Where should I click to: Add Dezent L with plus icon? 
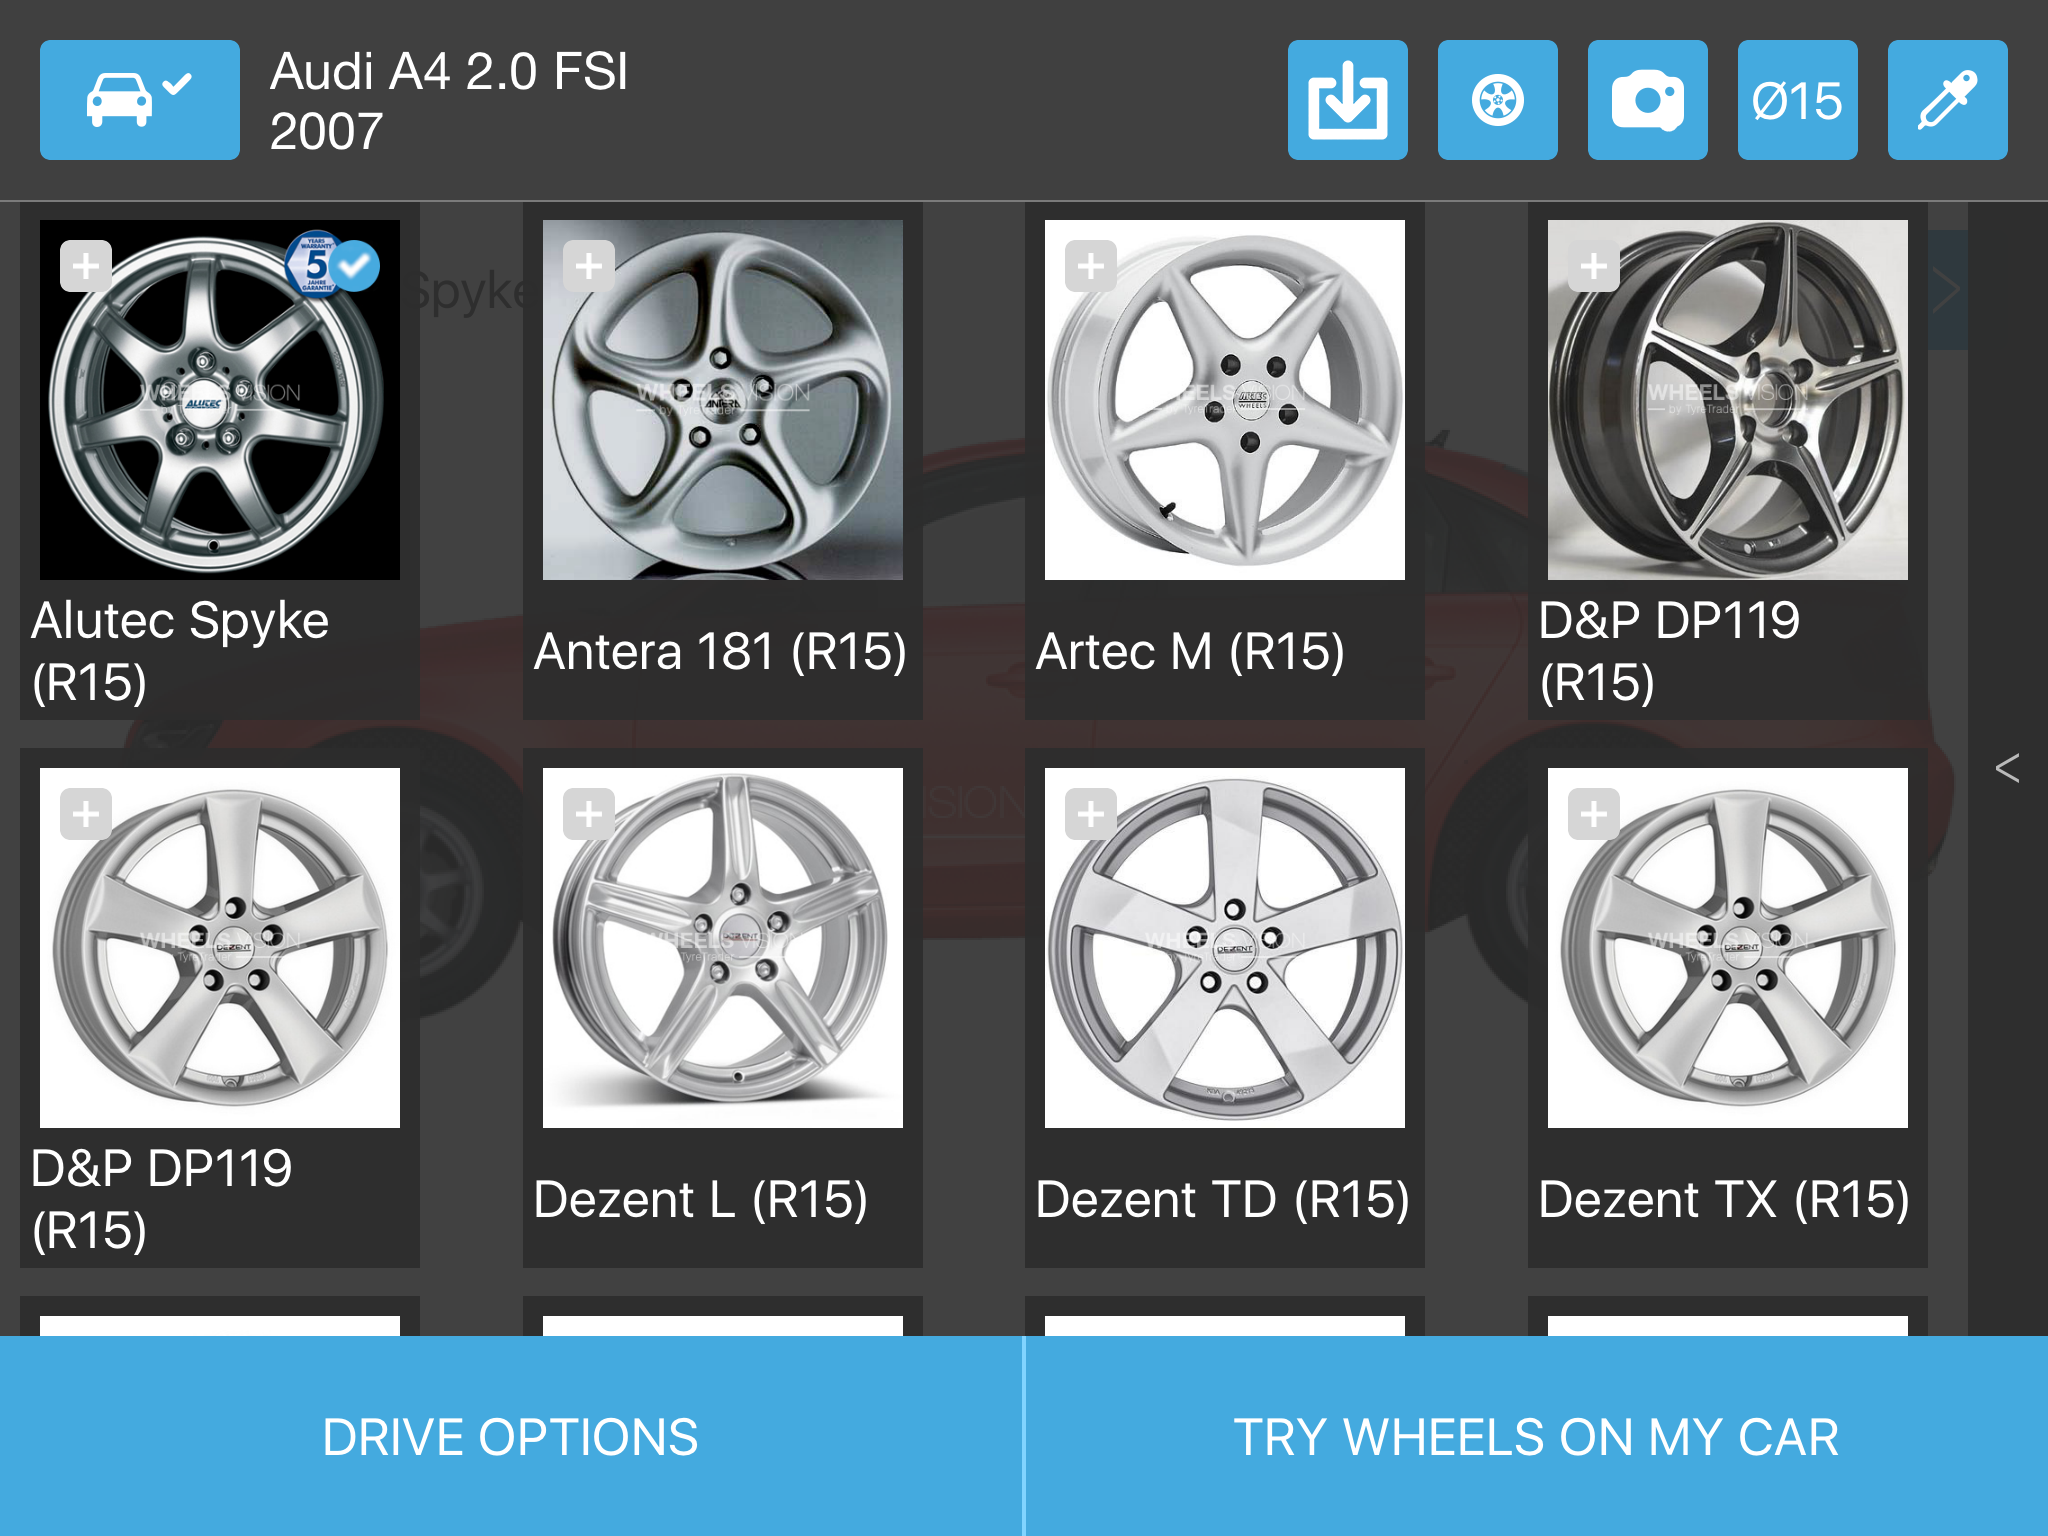point(589,814)
